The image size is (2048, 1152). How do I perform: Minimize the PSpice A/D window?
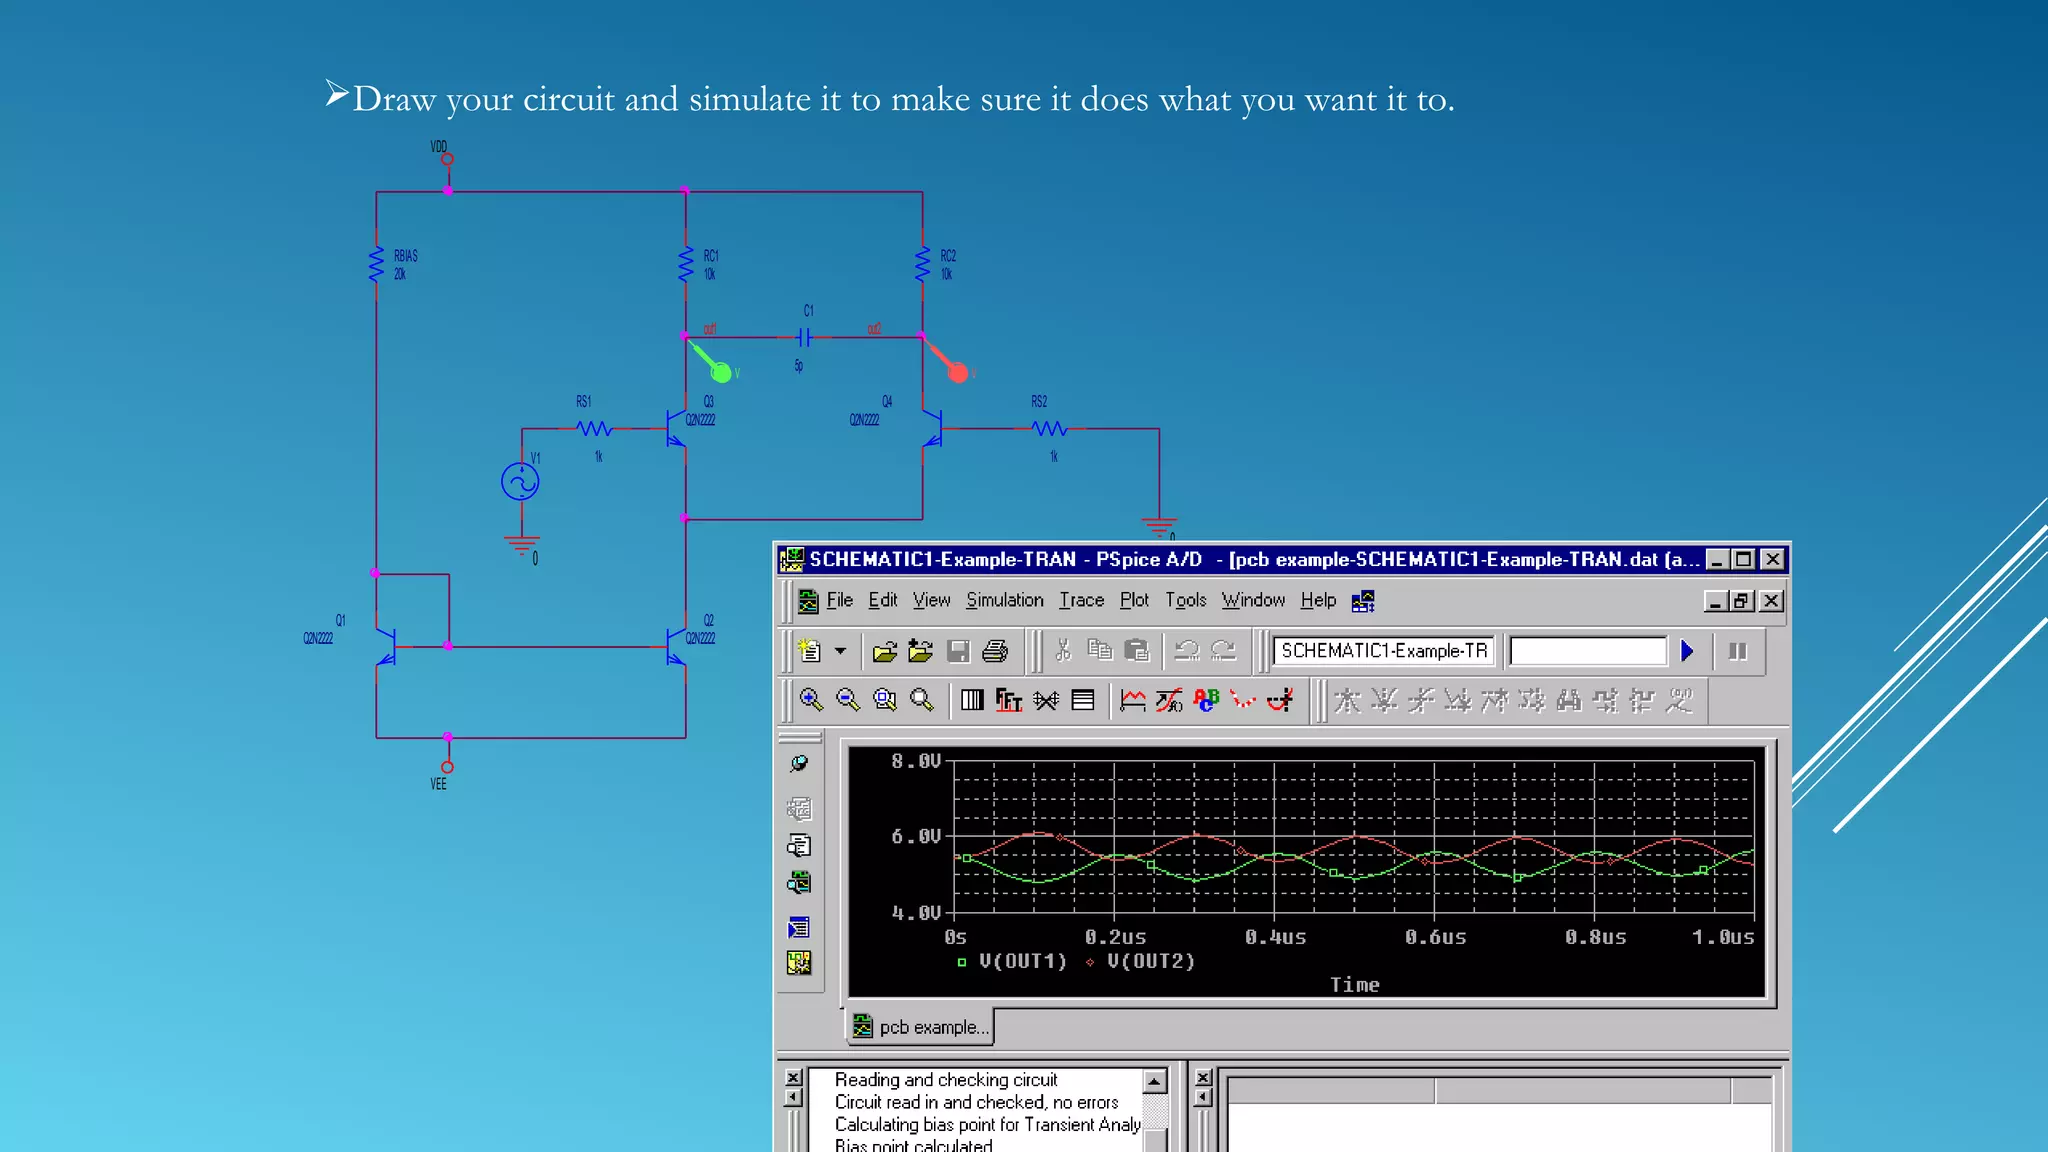click(x=1716, y=560)
